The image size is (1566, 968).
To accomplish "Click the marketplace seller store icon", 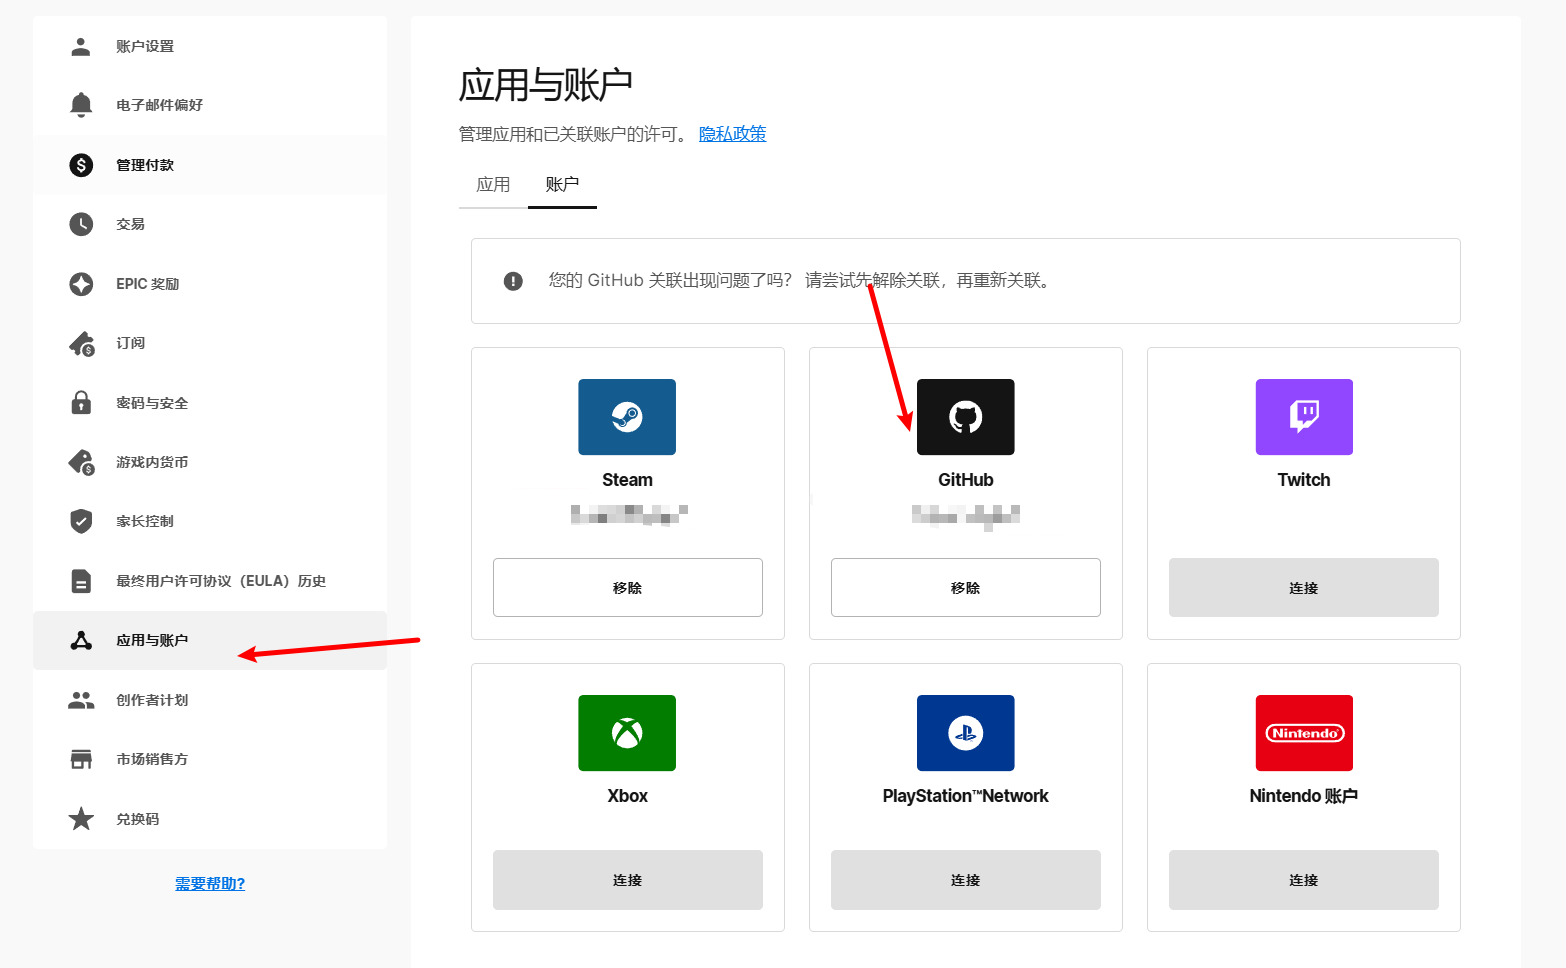I will [81, 759].
